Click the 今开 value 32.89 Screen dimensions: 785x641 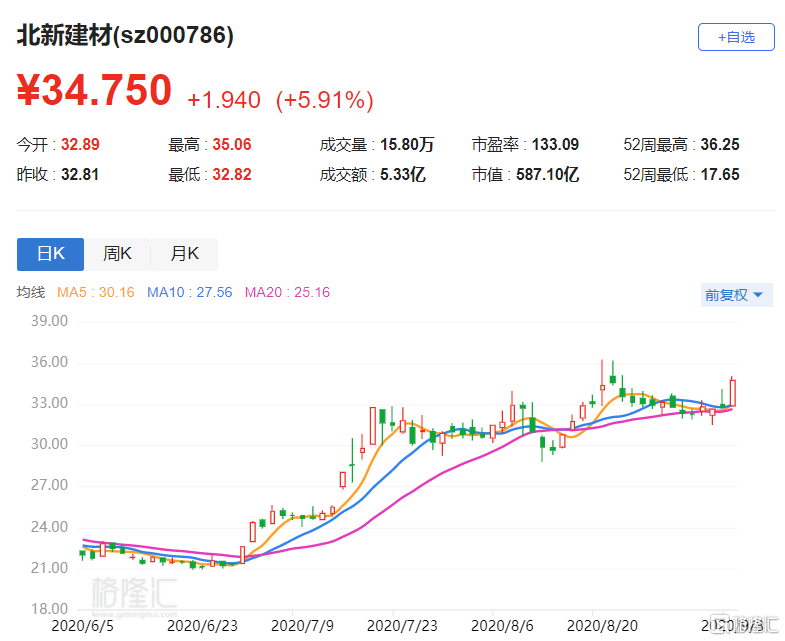[x=80, y=145]
